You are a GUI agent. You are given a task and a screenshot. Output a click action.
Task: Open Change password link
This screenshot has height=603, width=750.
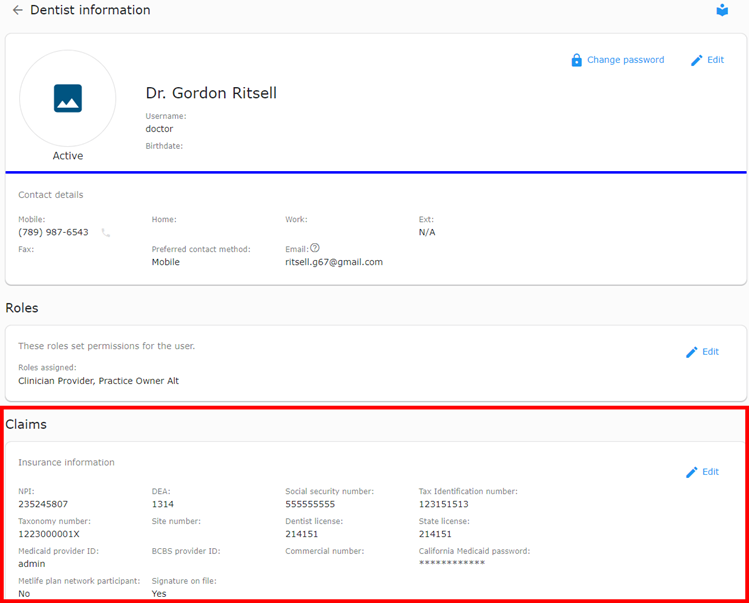[x=626, y=60]
